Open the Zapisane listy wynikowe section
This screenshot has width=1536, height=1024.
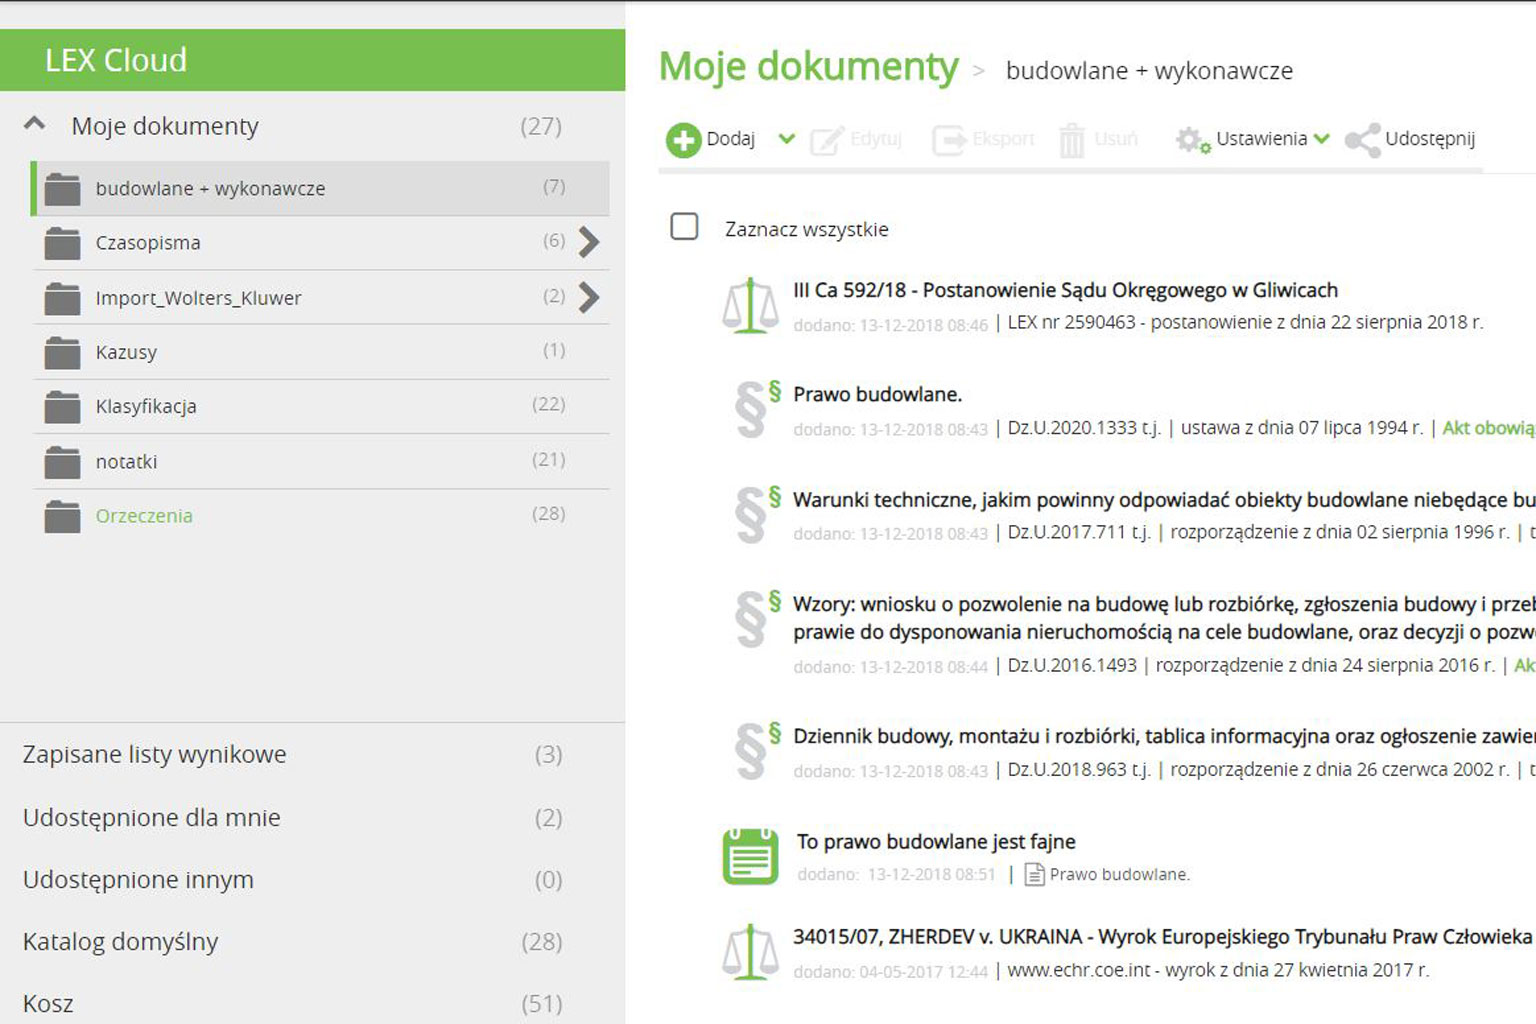pos(154,754)
